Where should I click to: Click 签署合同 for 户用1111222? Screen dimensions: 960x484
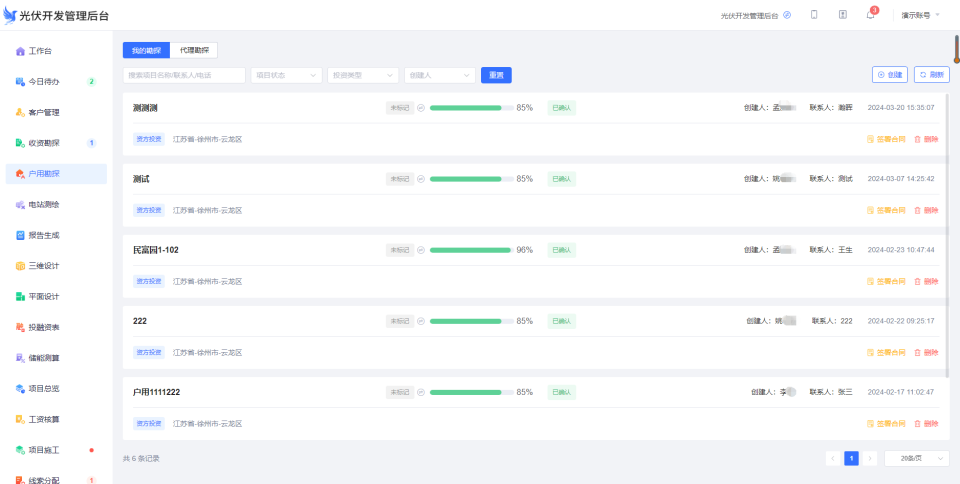(886, 423)
